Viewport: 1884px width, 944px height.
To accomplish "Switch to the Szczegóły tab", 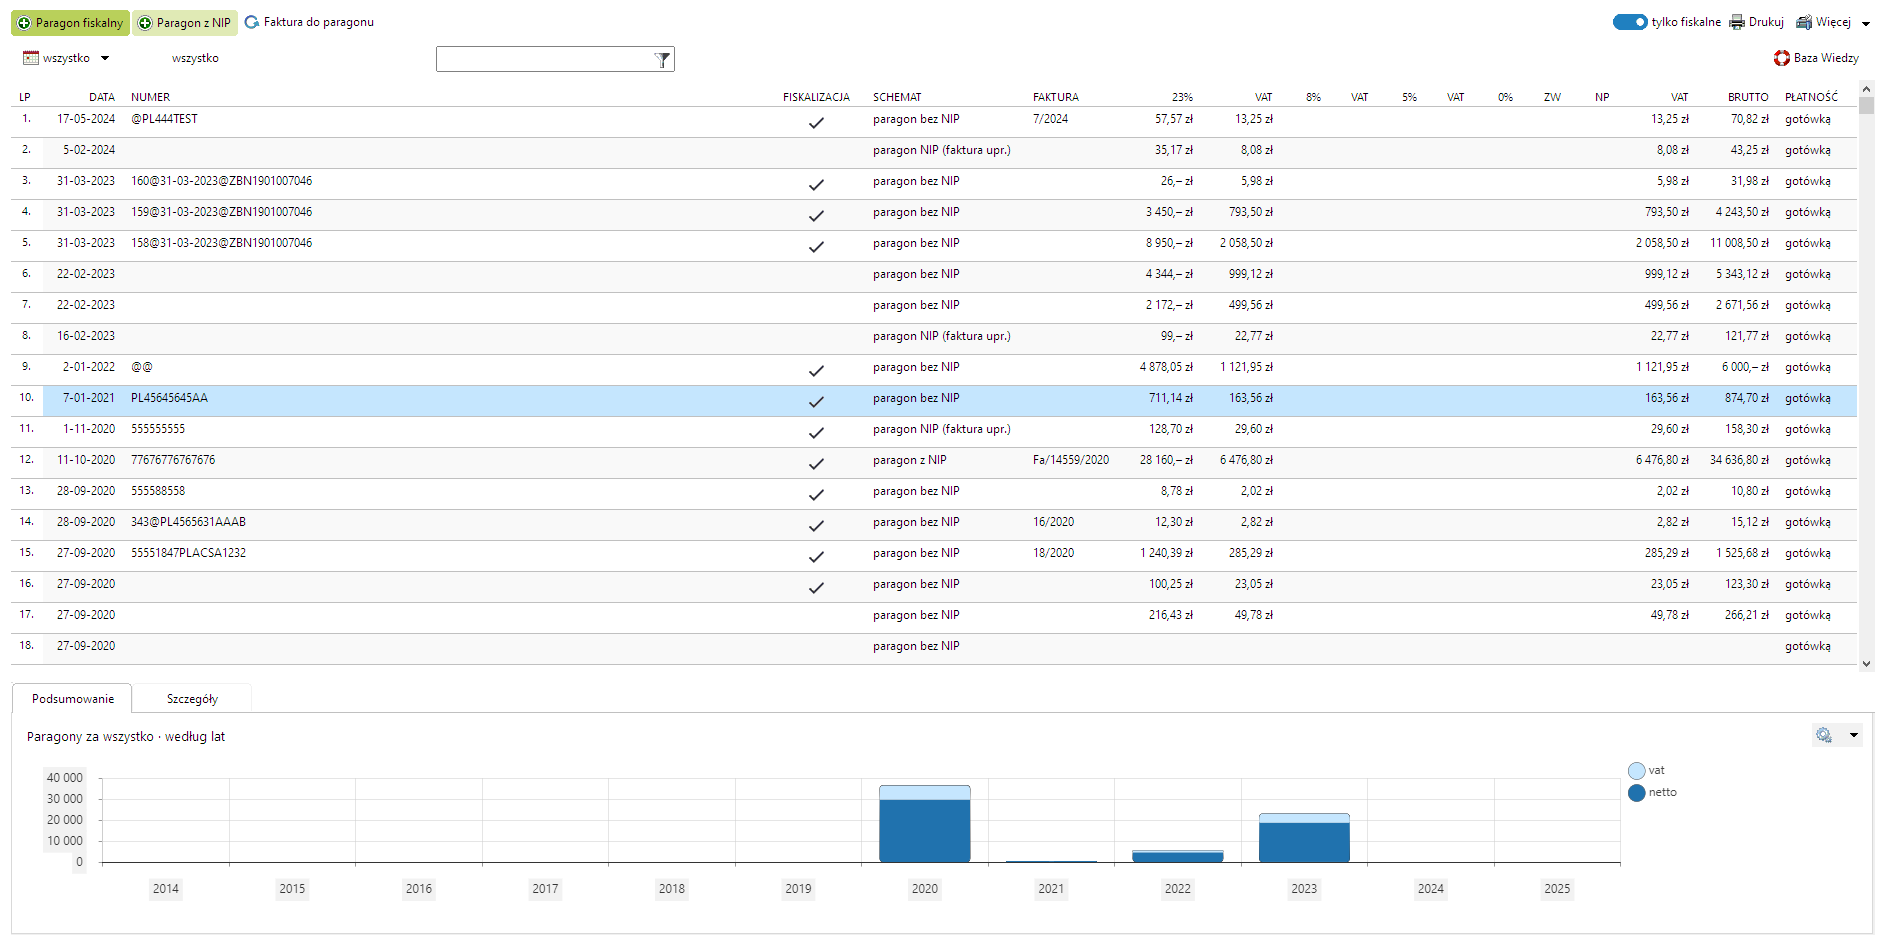I will pos(192,699).
